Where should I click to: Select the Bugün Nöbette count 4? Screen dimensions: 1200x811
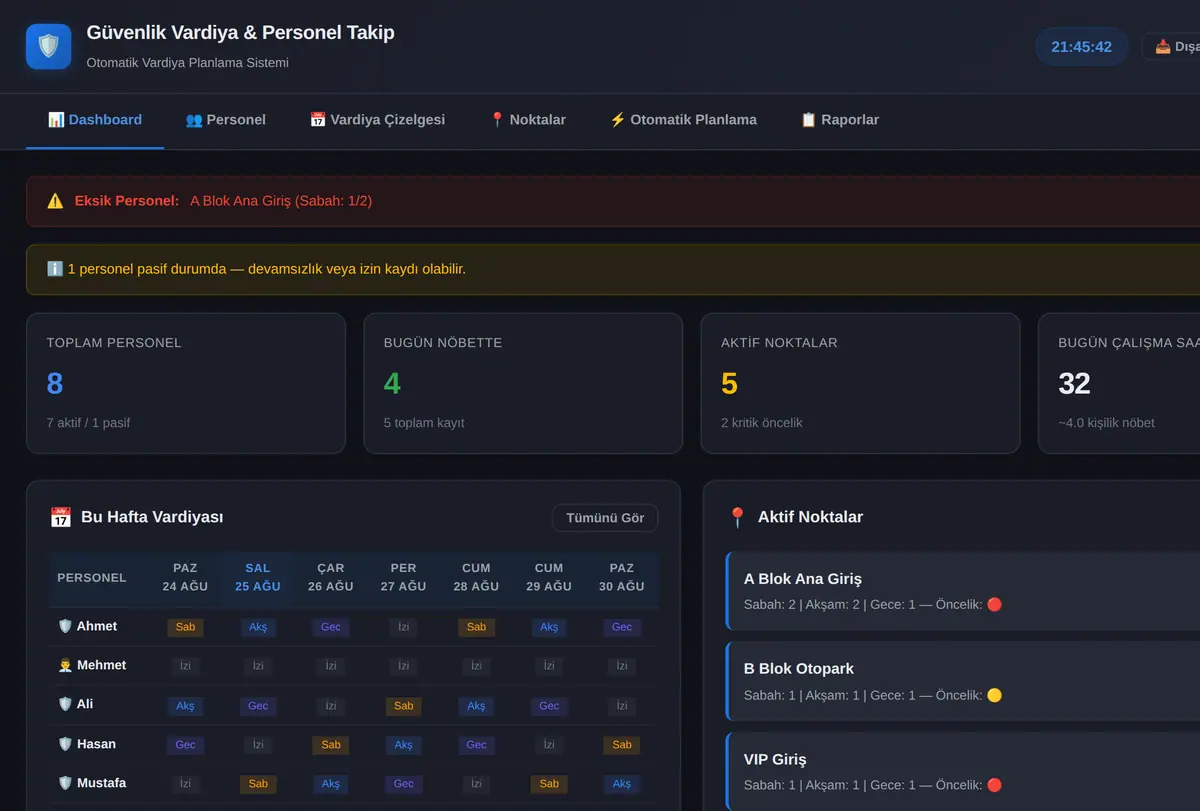(x=393, y=383)
